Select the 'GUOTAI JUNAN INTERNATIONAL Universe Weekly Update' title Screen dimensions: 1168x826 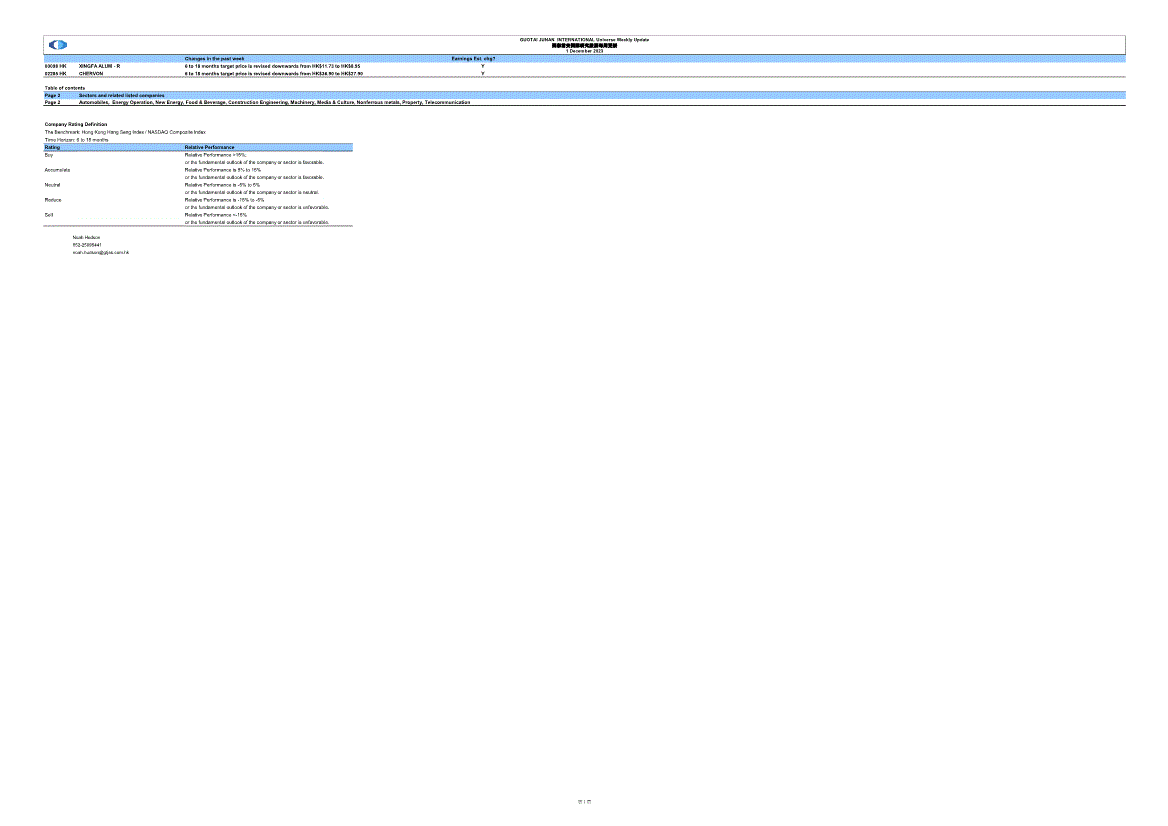pyautogui.click(x=584, y=39)
